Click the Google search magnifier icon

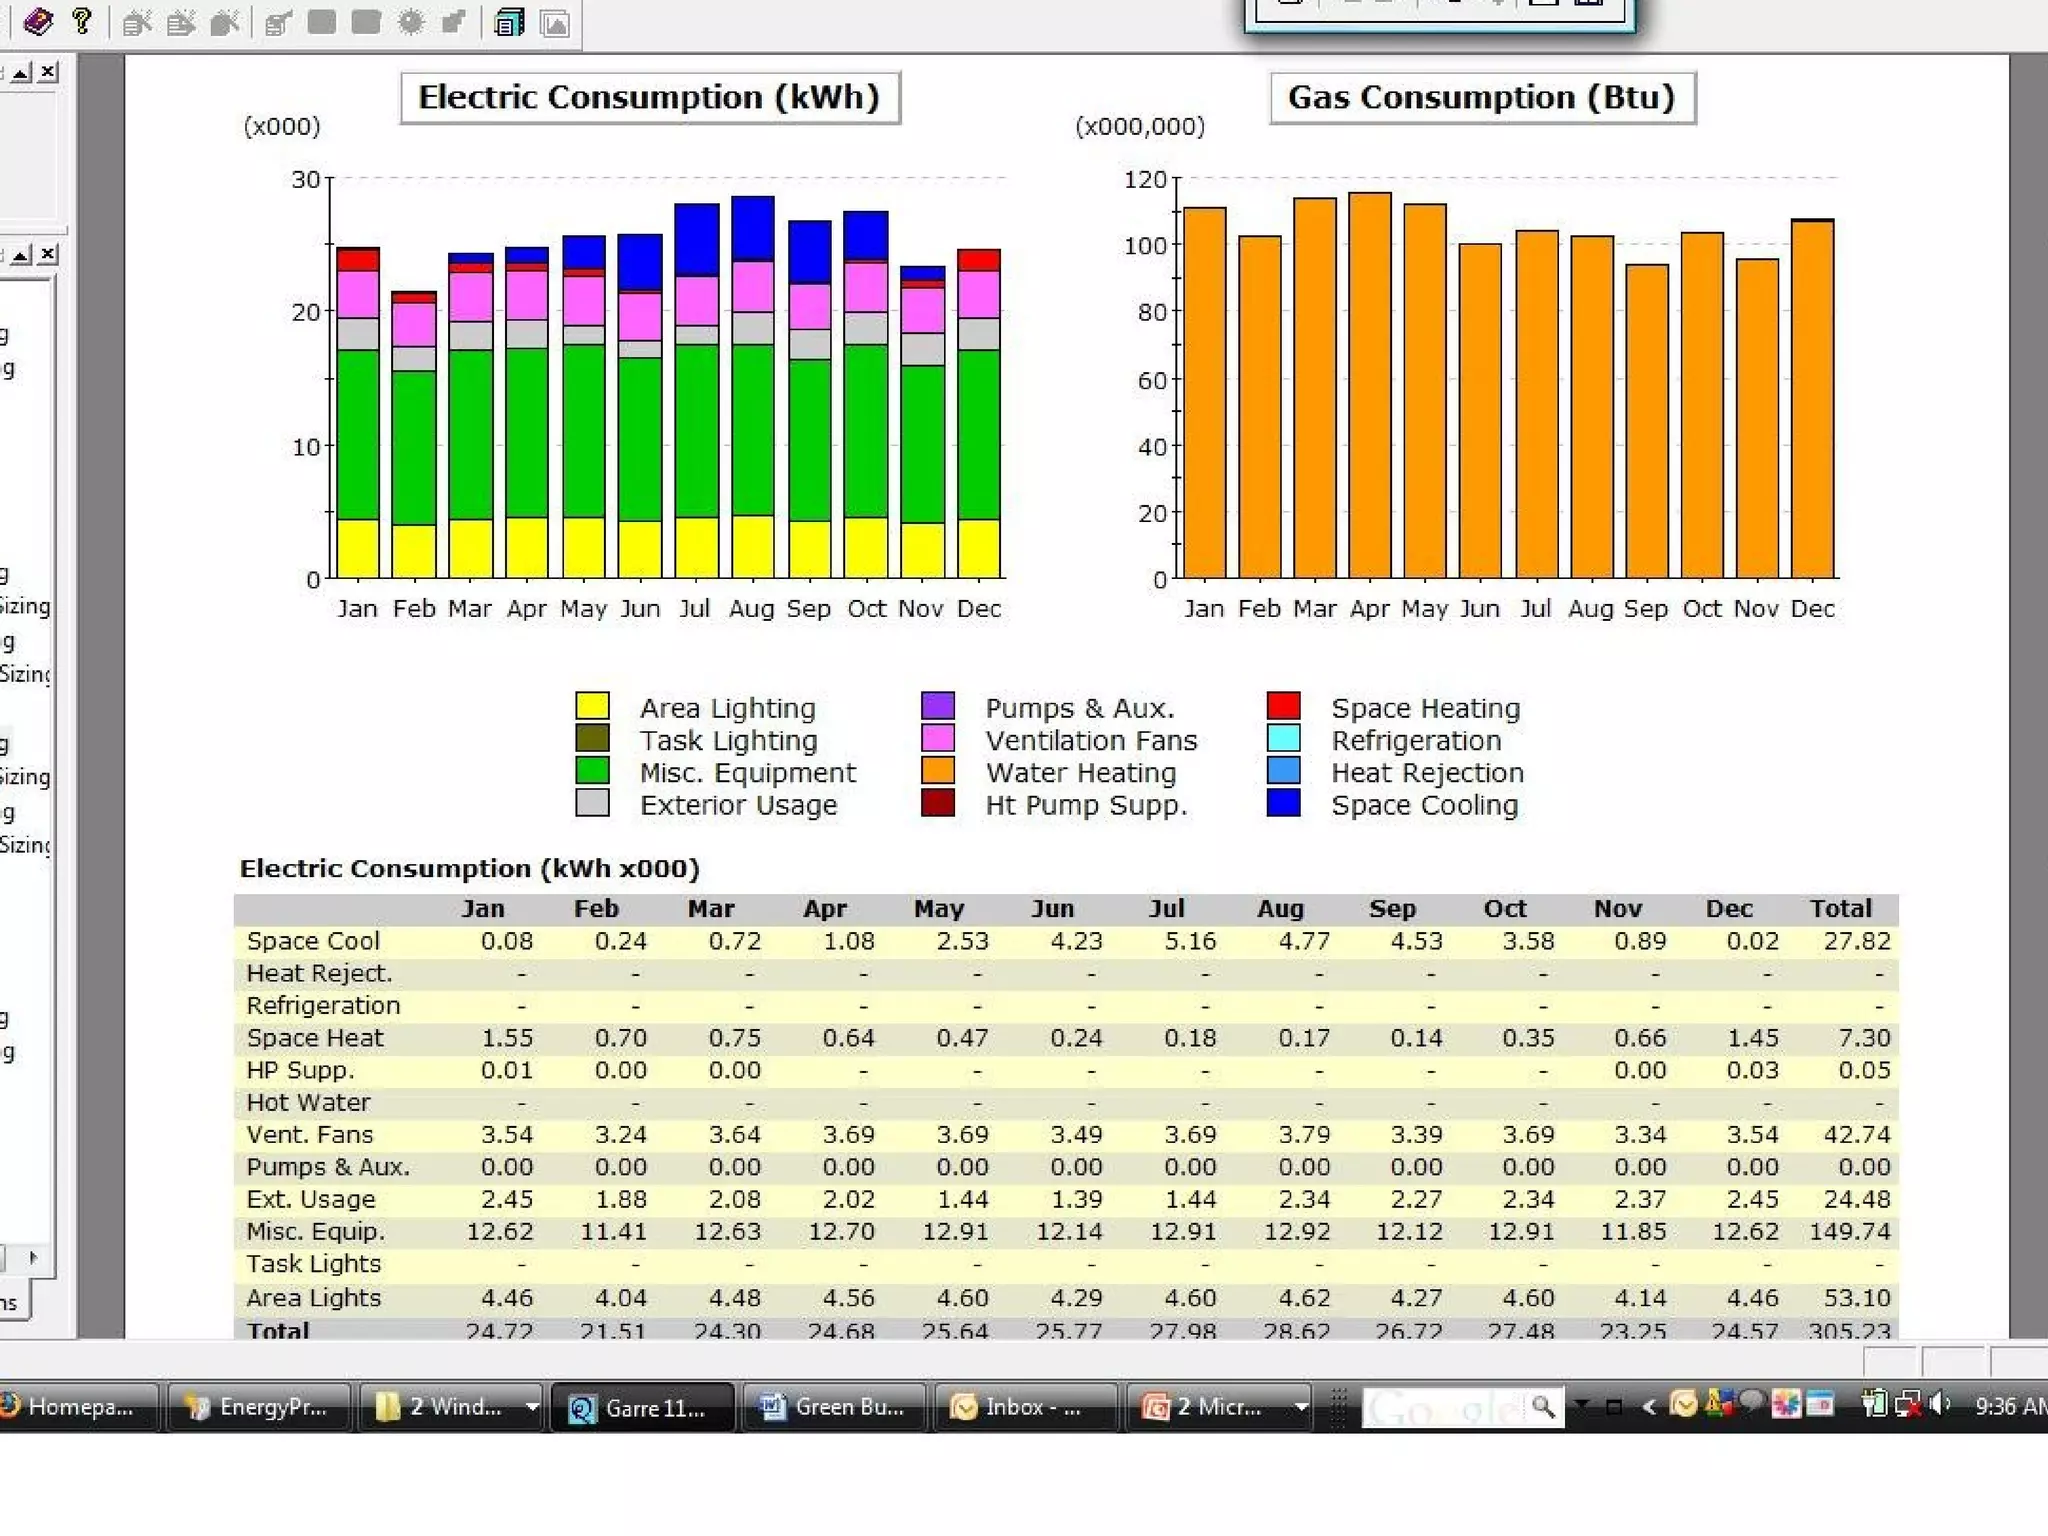click(x=1543, y=1407)
